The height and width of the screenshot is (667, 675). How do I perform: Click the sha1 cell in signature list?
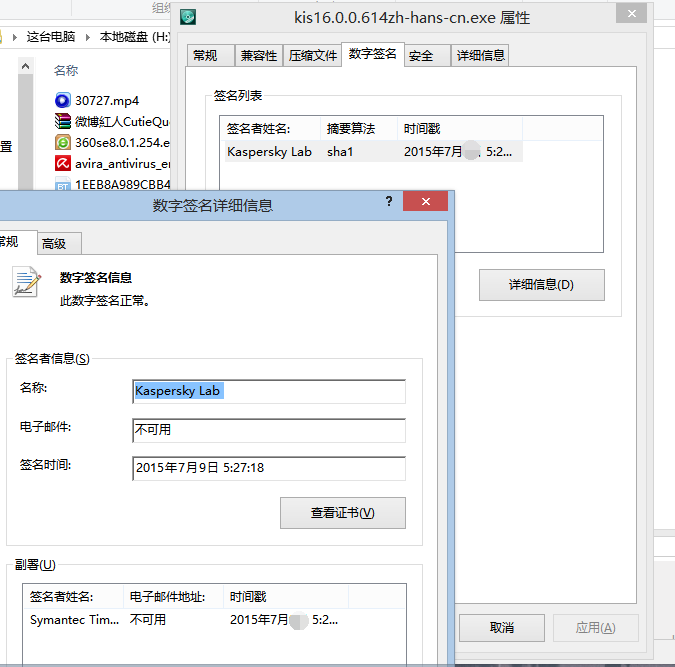click(x=340, y=152)
